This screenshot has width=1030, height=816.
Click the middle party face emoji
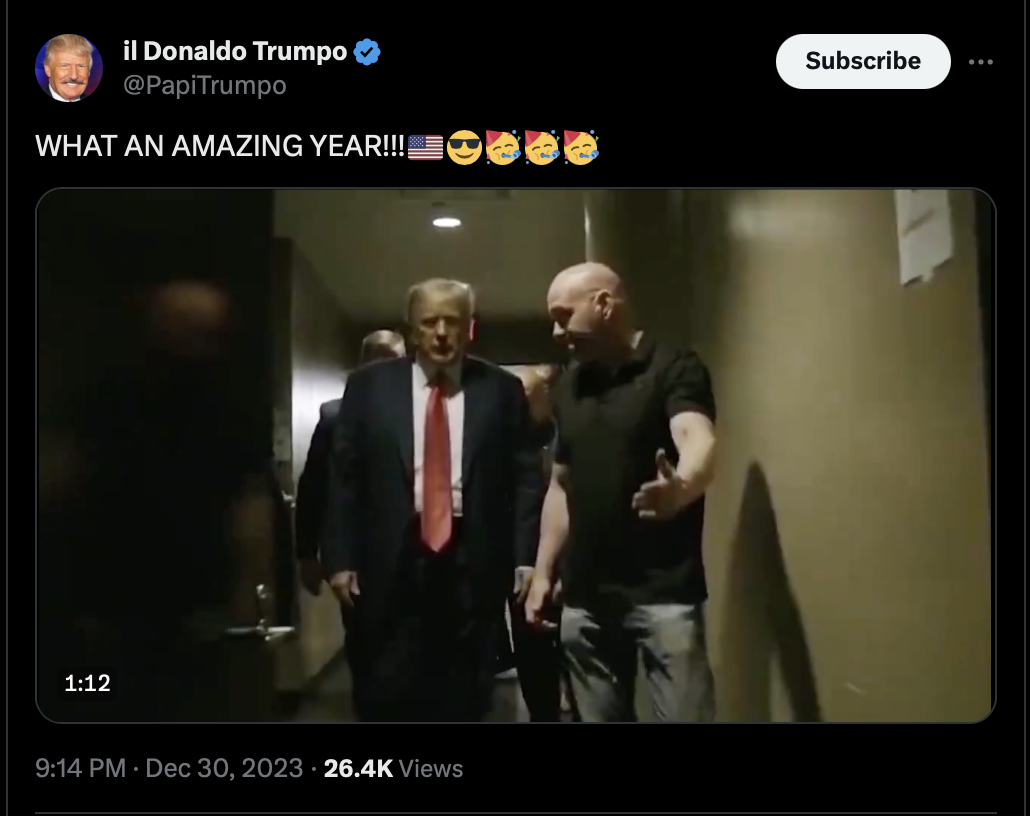point(542,147)
